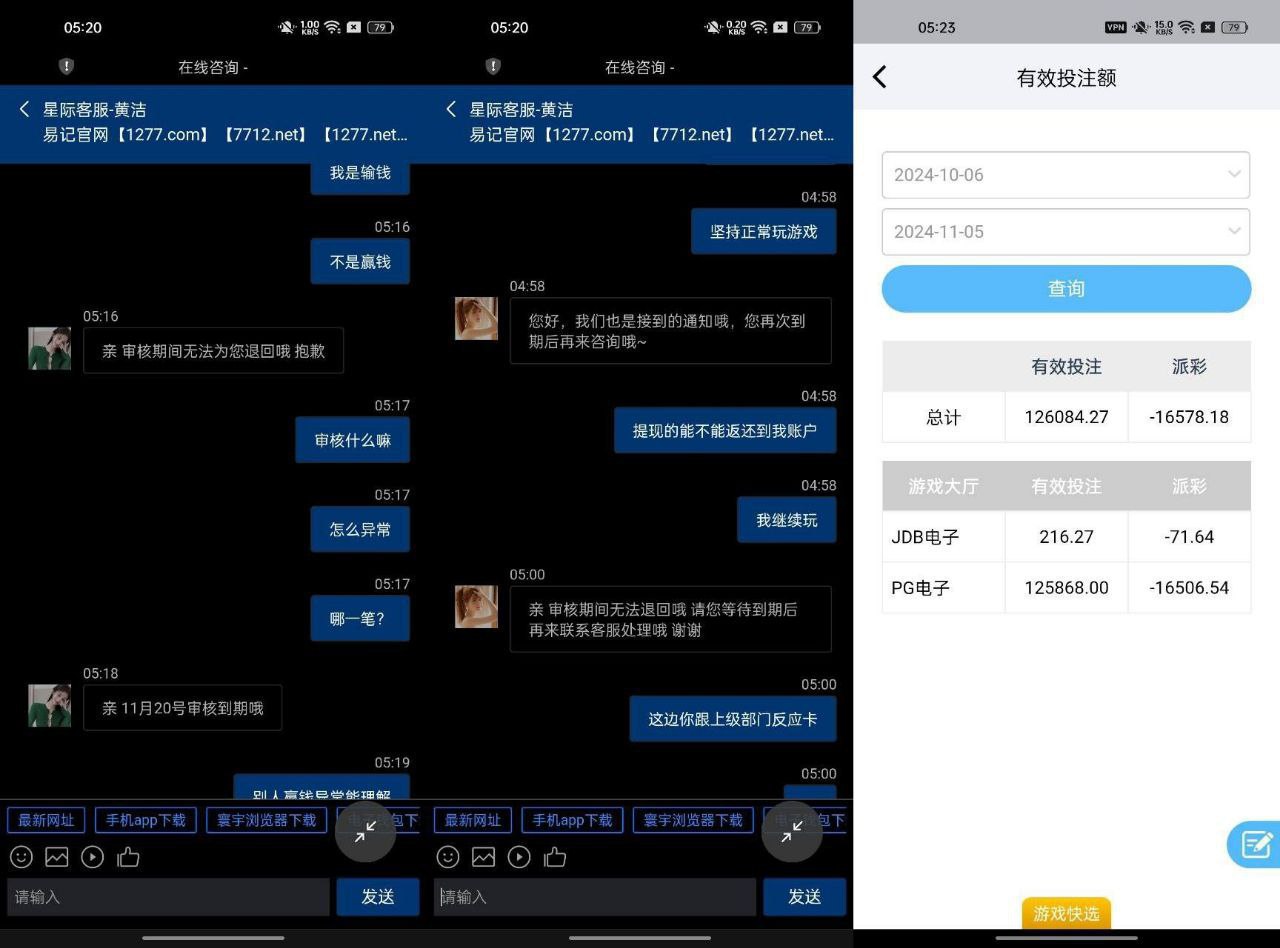1280x948 pixels.
Task: Expand the 2024-10-06 start date dropdown
Action: [1065, 175]
